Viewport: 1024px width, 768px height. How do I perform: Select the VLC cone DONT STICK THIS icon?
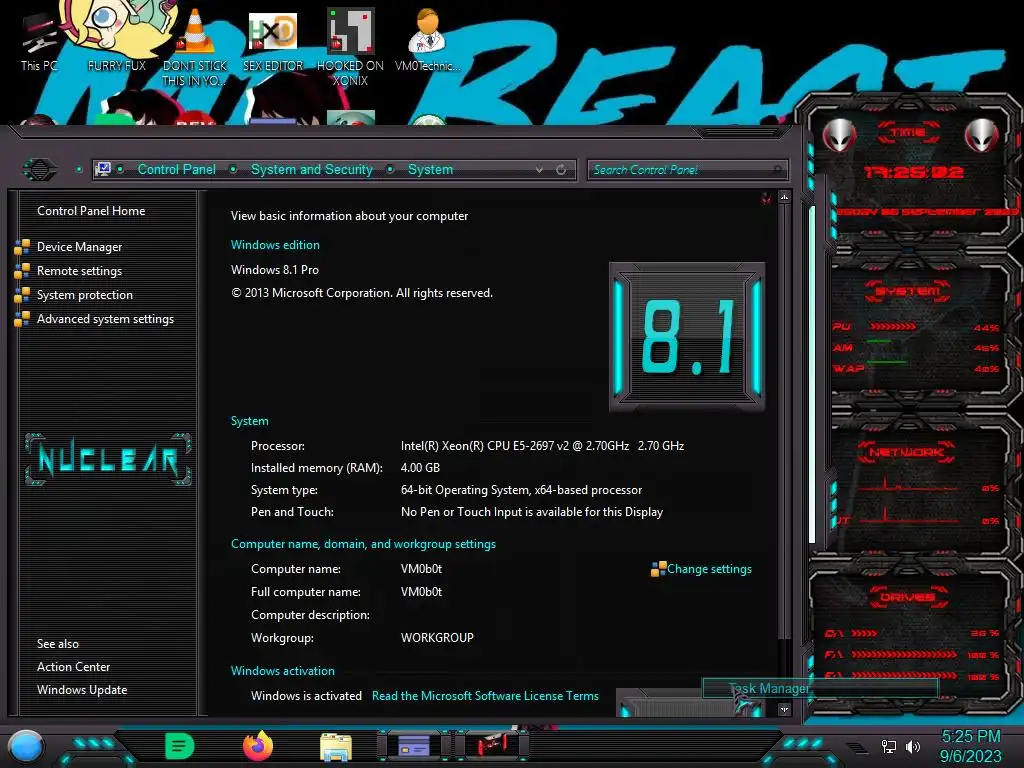tap(195, 46)
